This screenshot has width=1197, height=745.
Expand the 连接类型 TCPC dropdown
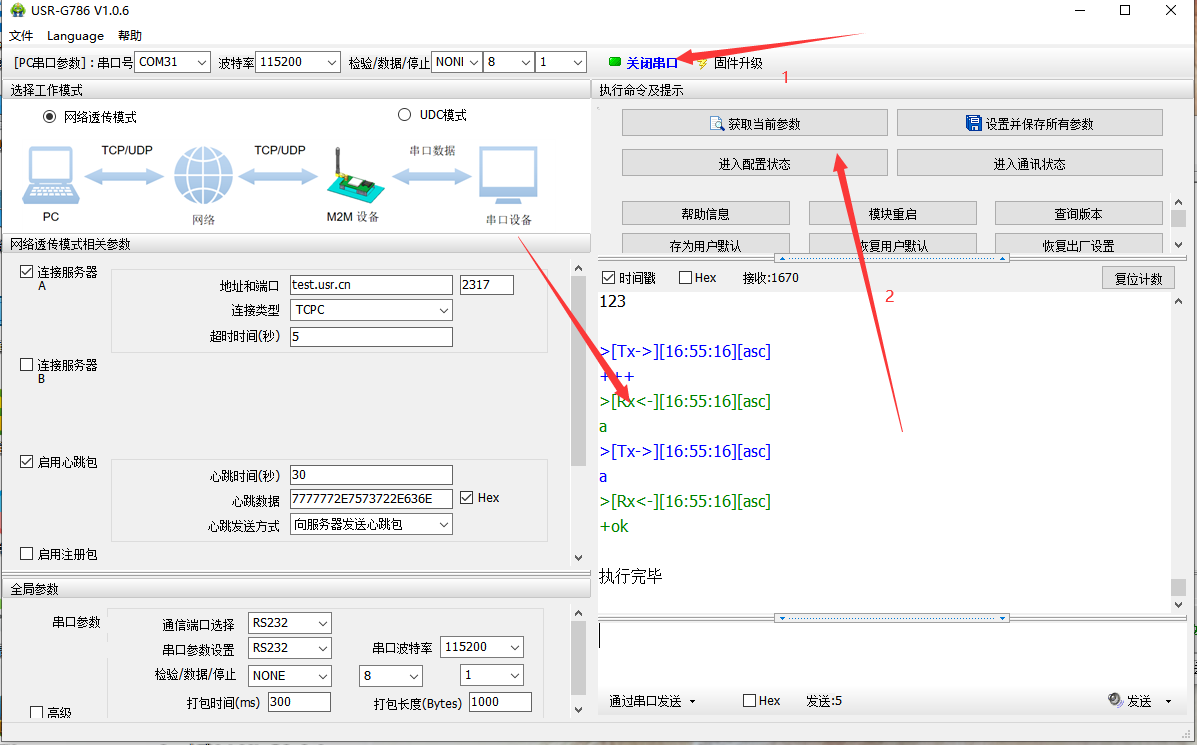[371, 310]
